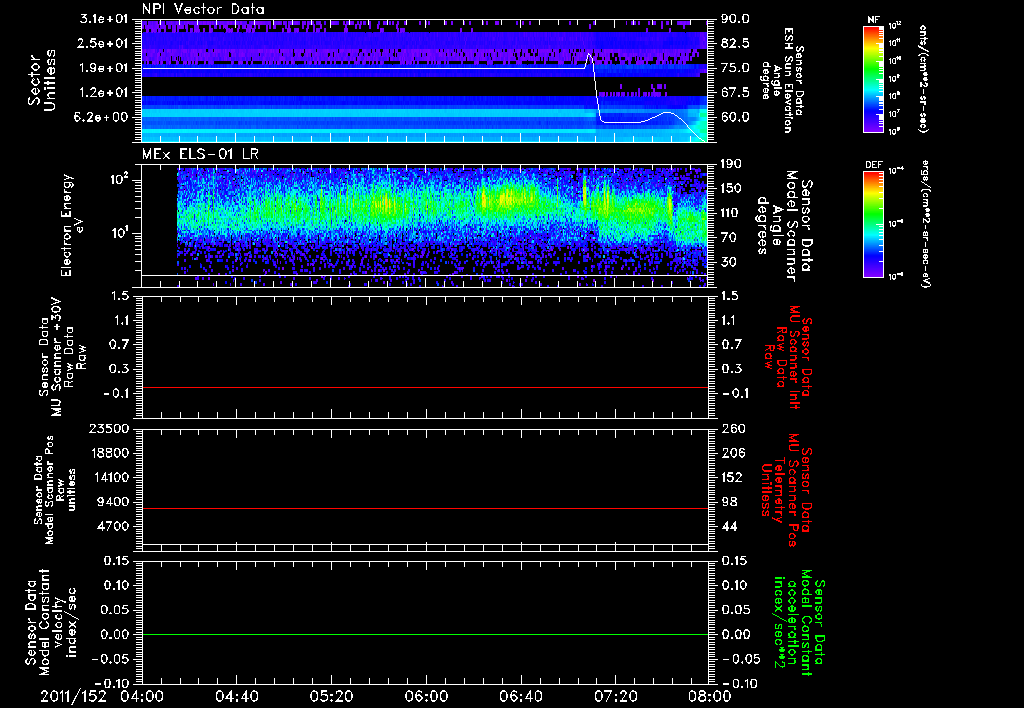
Task: Click the 05:20 time axis label
Action: click(331, 696)
